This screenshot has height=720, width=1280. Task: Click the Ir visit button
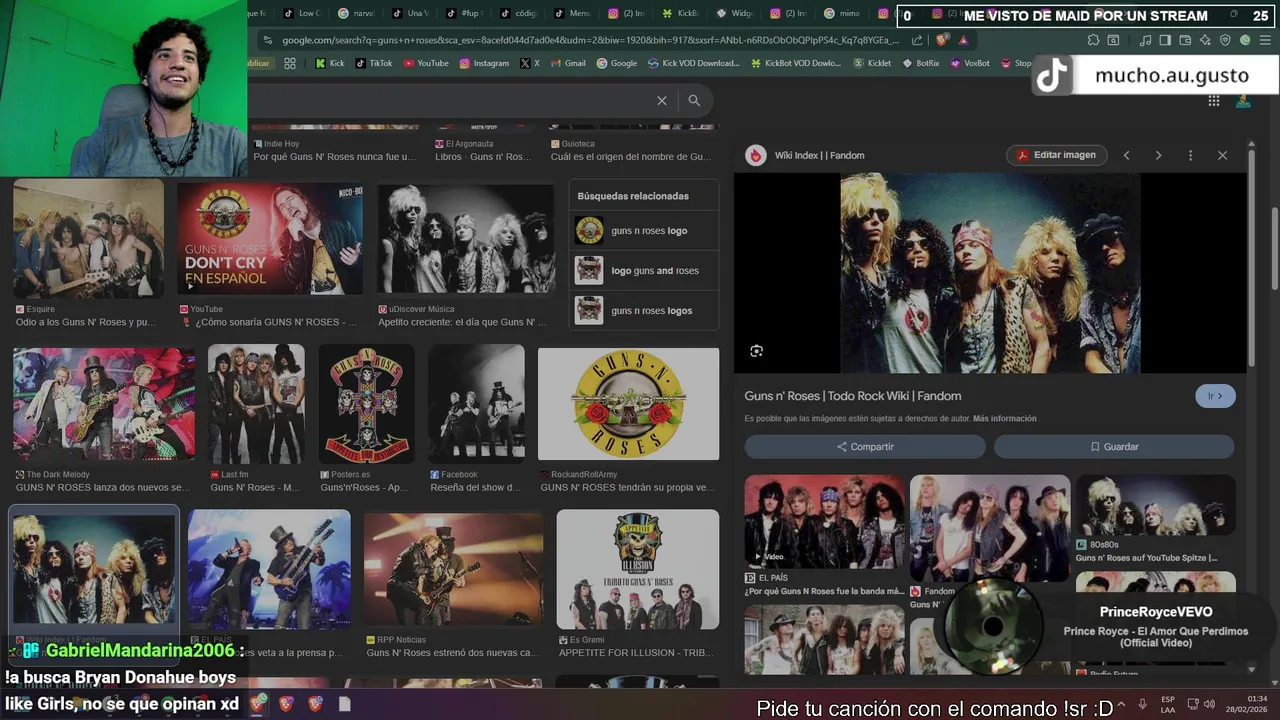(1215, 396)
